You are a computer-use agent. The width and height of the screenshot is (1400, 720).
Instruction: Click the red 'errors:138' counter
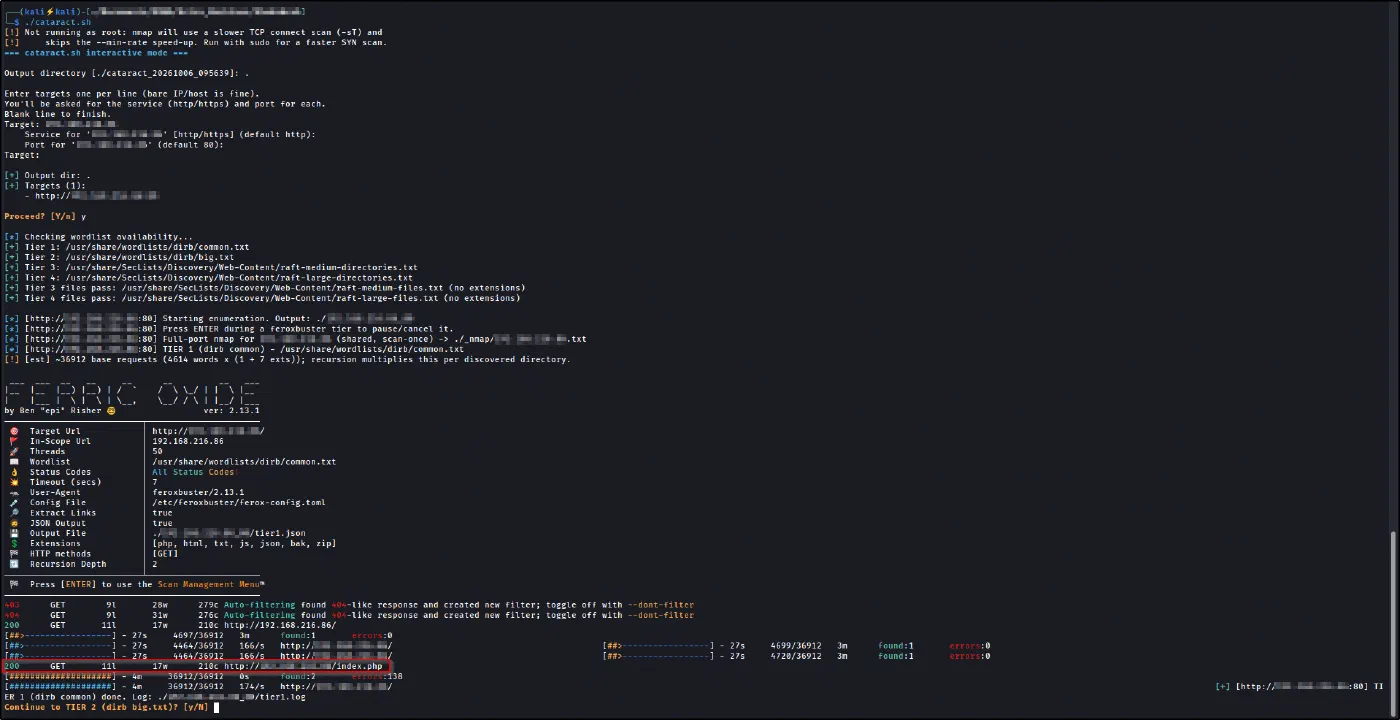point(376,676)
